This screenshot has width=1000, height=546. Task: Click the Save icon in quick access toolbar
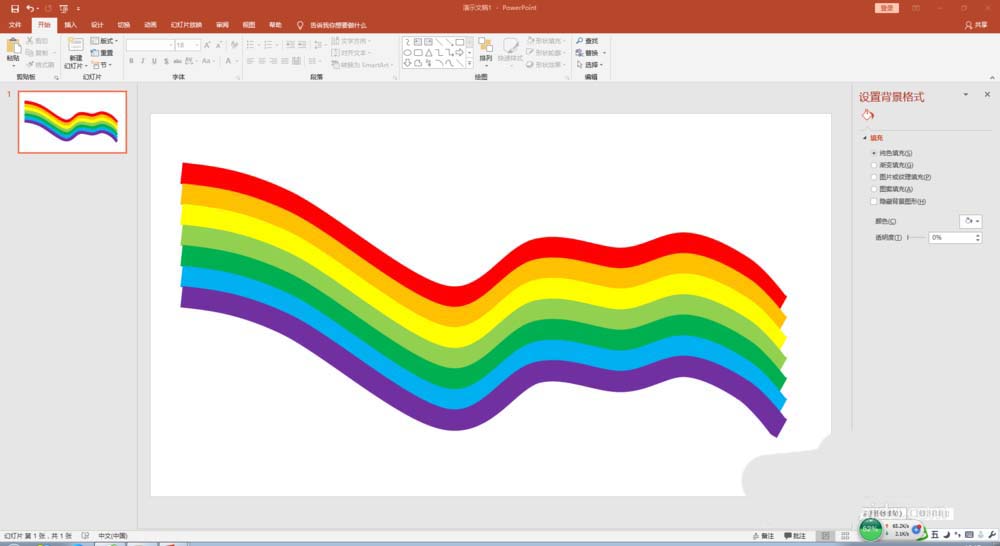tap(14, 8)
